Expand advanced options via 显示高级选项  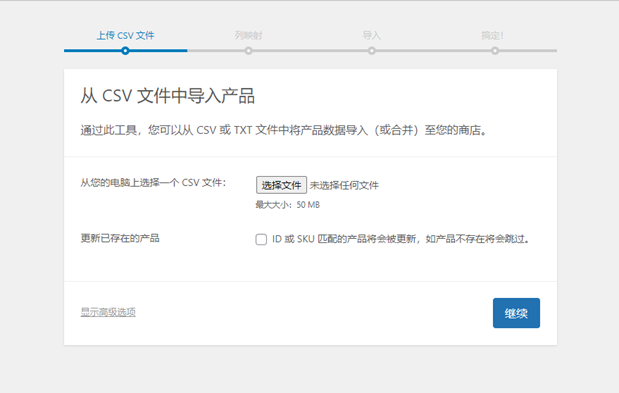point(108,312)
